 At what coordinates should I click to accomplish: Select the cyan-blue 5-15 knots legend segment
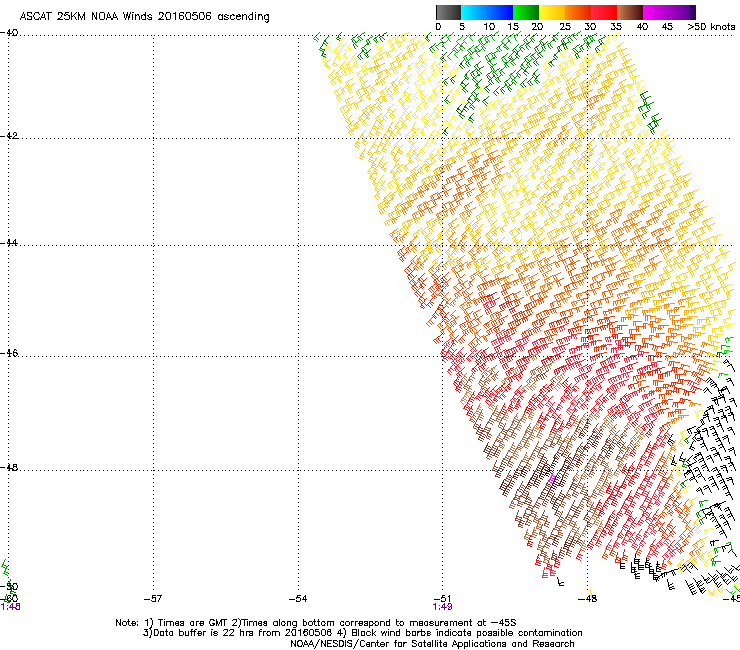coord(487,12)
